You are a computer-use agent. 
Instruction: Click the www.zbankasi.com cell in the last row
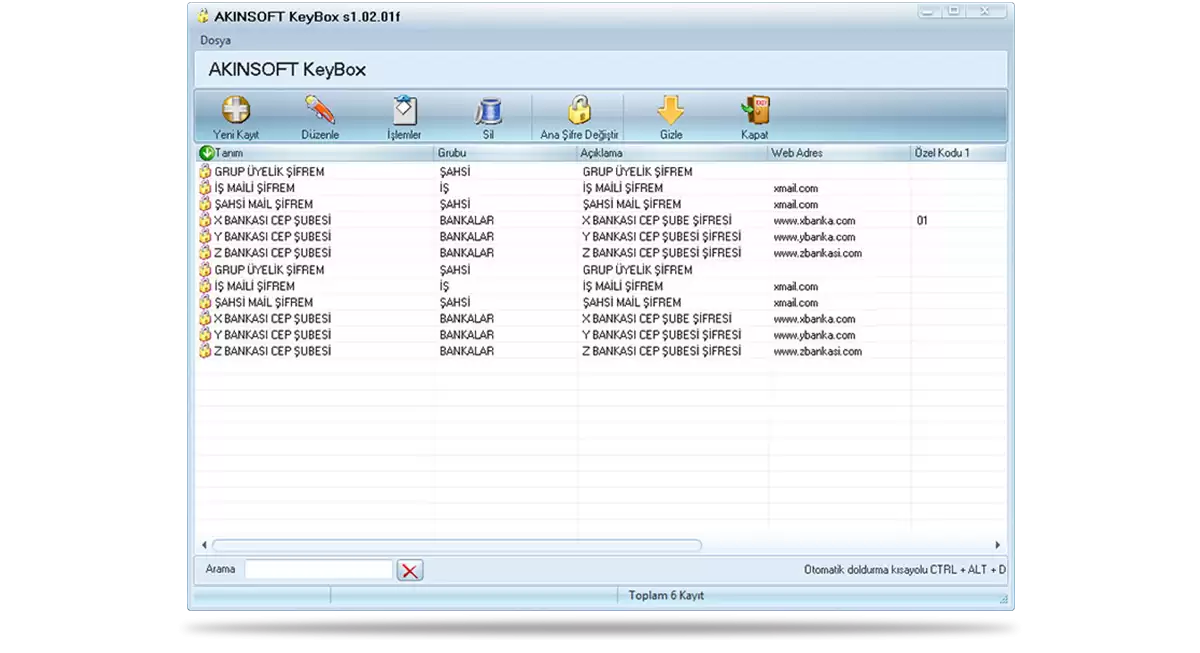click(817, 352)
